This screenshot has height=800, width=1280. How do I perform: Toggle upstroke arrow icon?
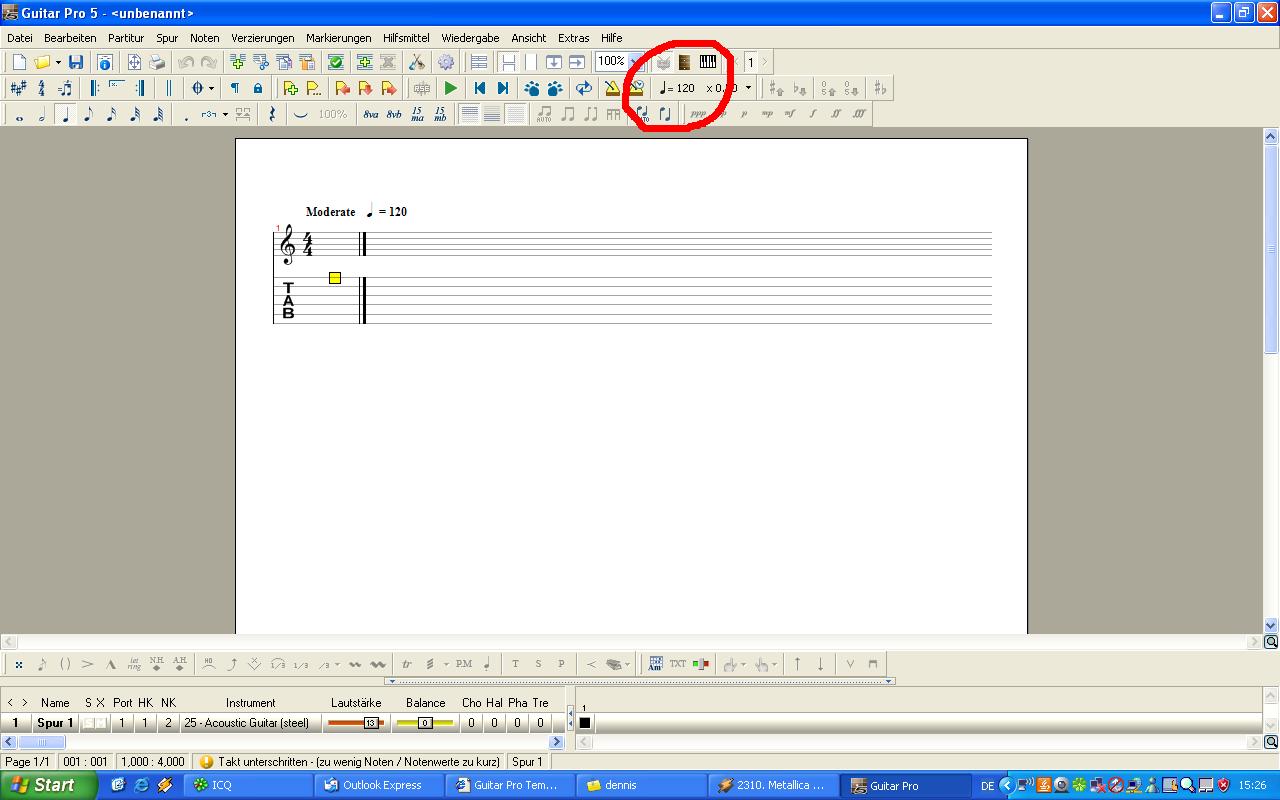[797, 664]
